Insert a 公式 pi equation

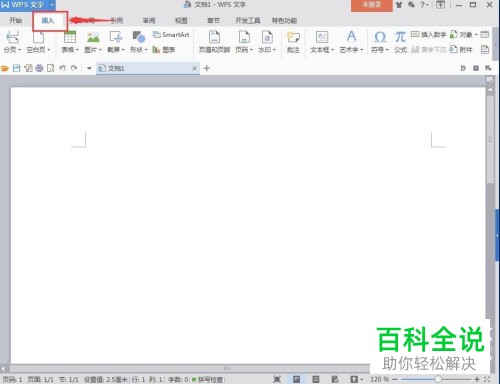point(400,42)
